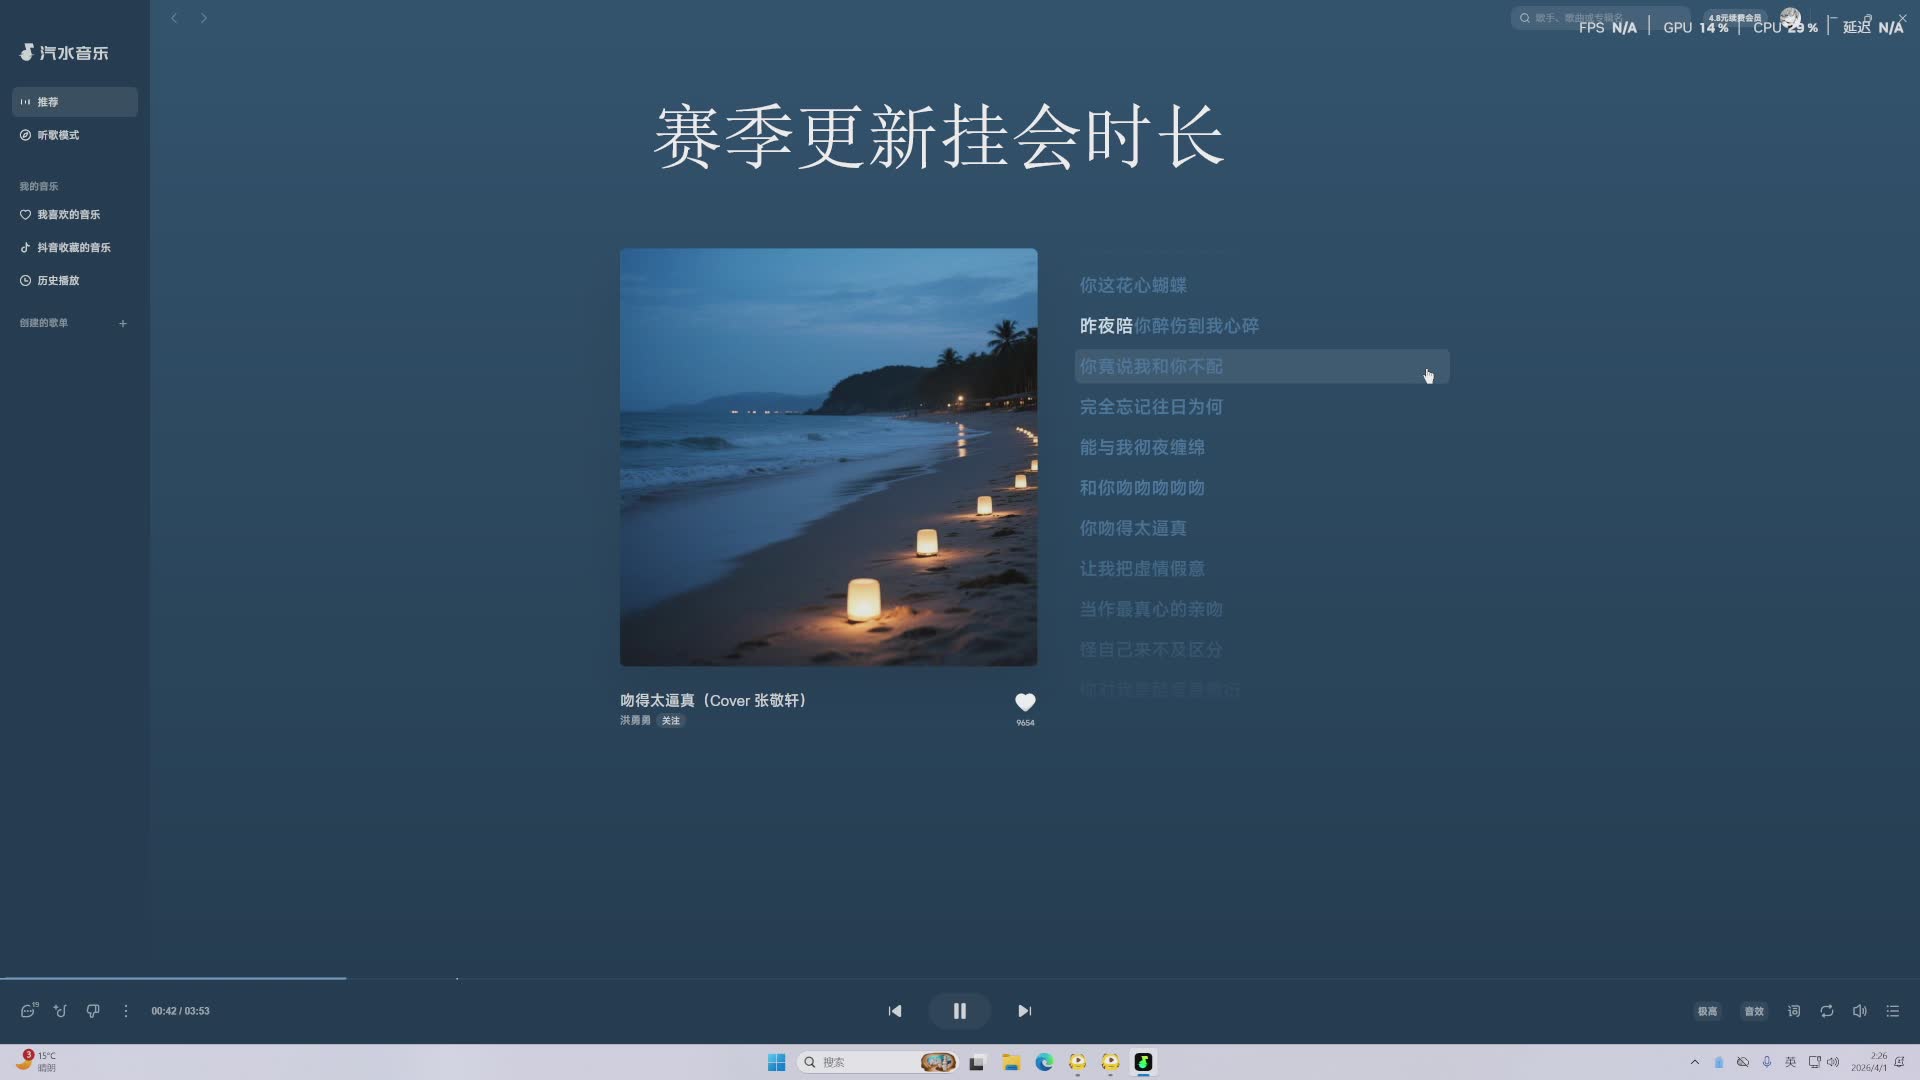
Task: Click the volume speaker icon
Action: 1859,1011
